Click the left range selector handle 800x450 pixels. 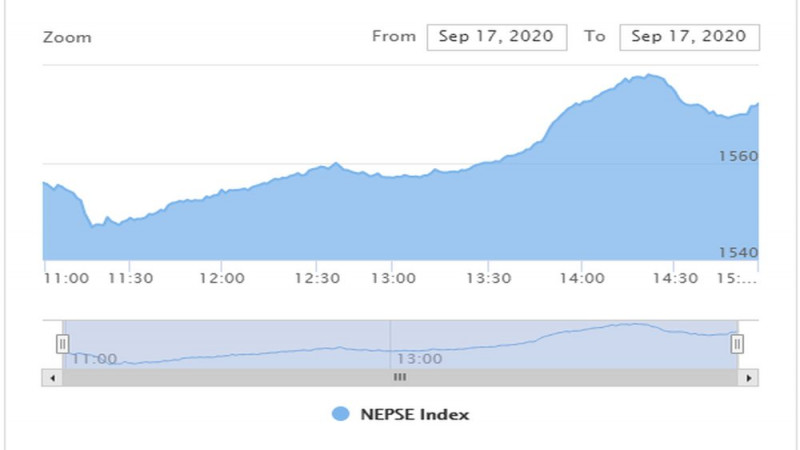pos(62,344)
